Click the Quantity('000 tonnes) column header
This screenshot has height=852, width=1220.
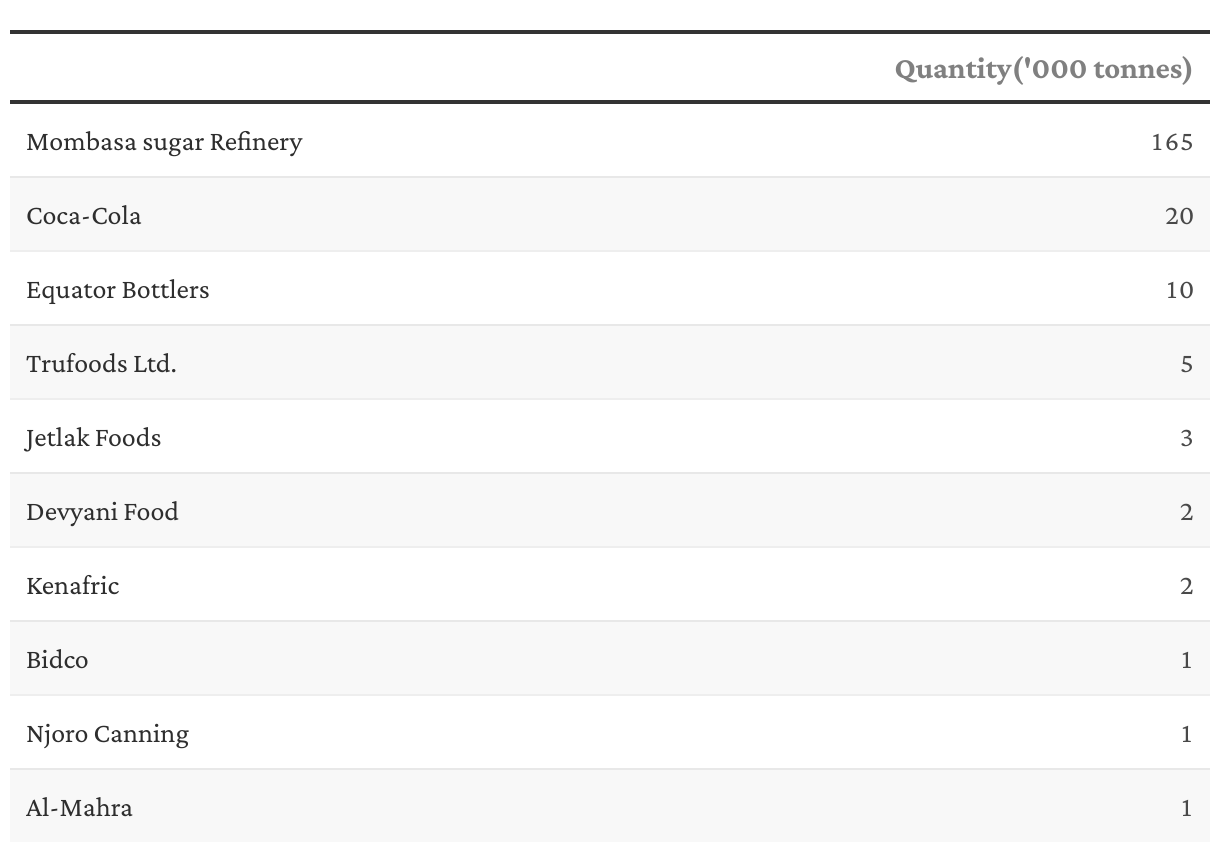1043,69
